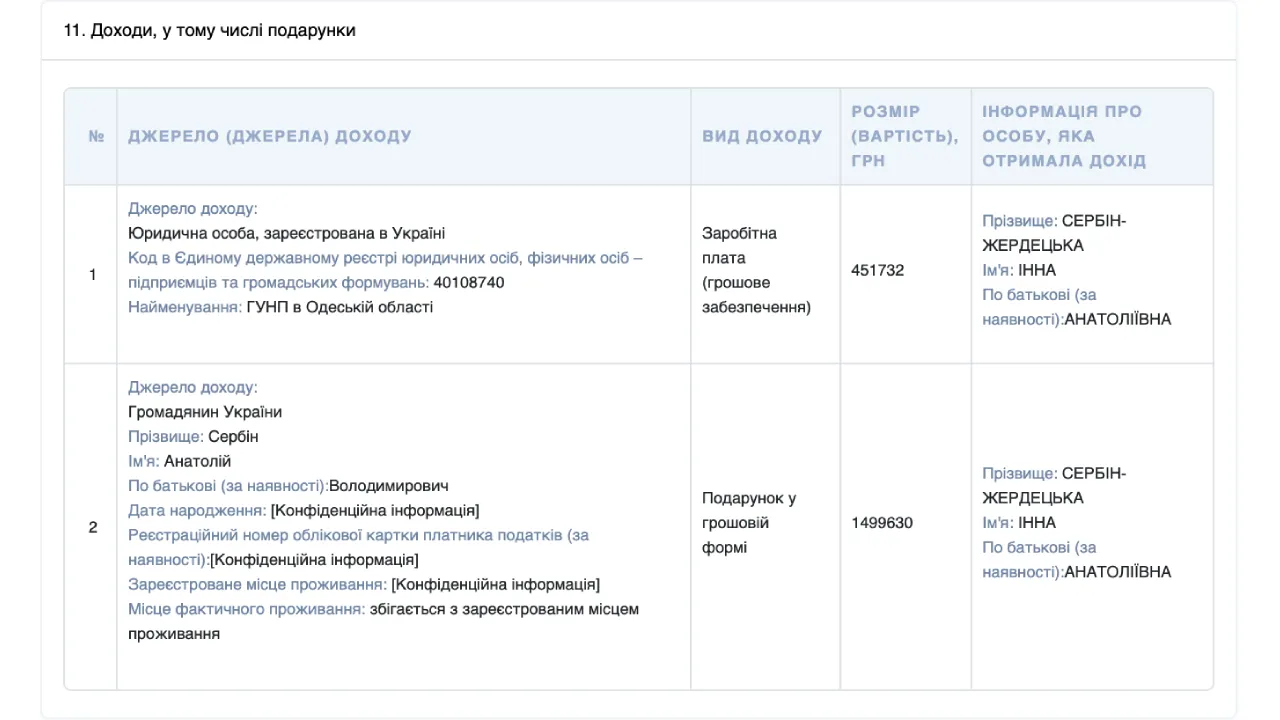Click the "Розмір (вартість), грн" column header
Viewport: 1280px width, 720px height.
tap(904, 136)
